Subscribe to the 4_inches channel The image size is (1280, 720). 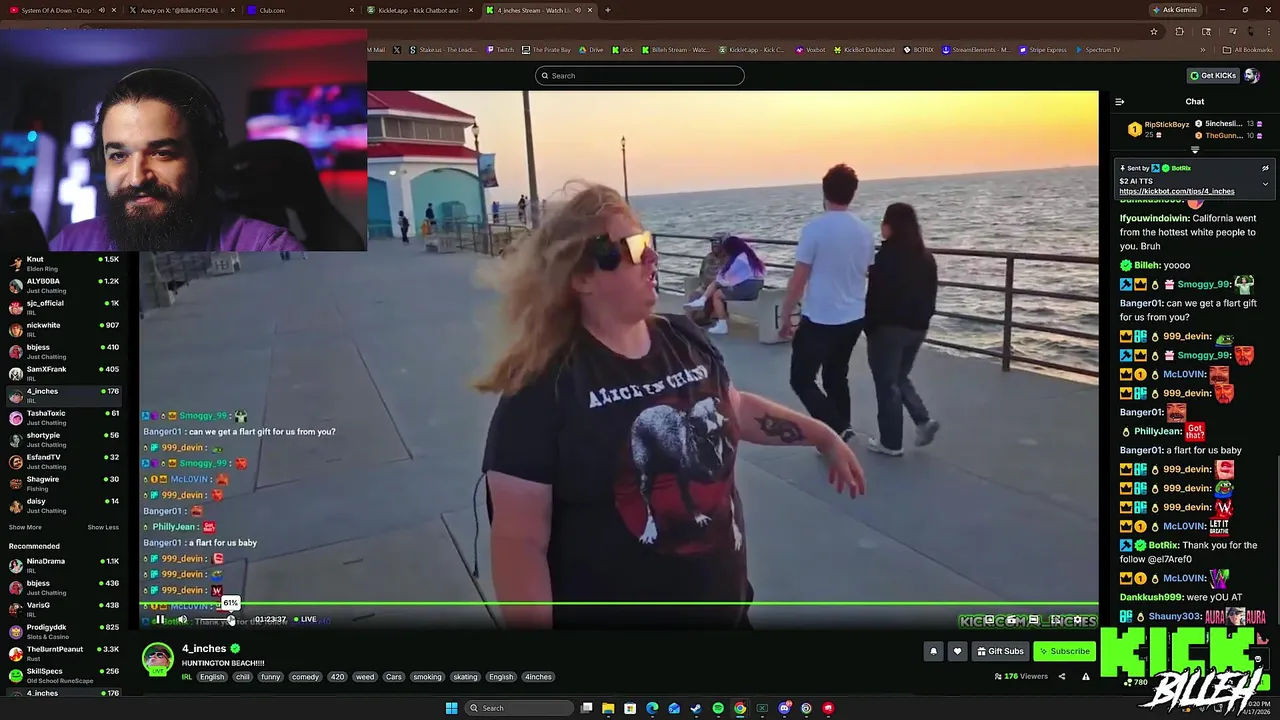pos(1064,651)
